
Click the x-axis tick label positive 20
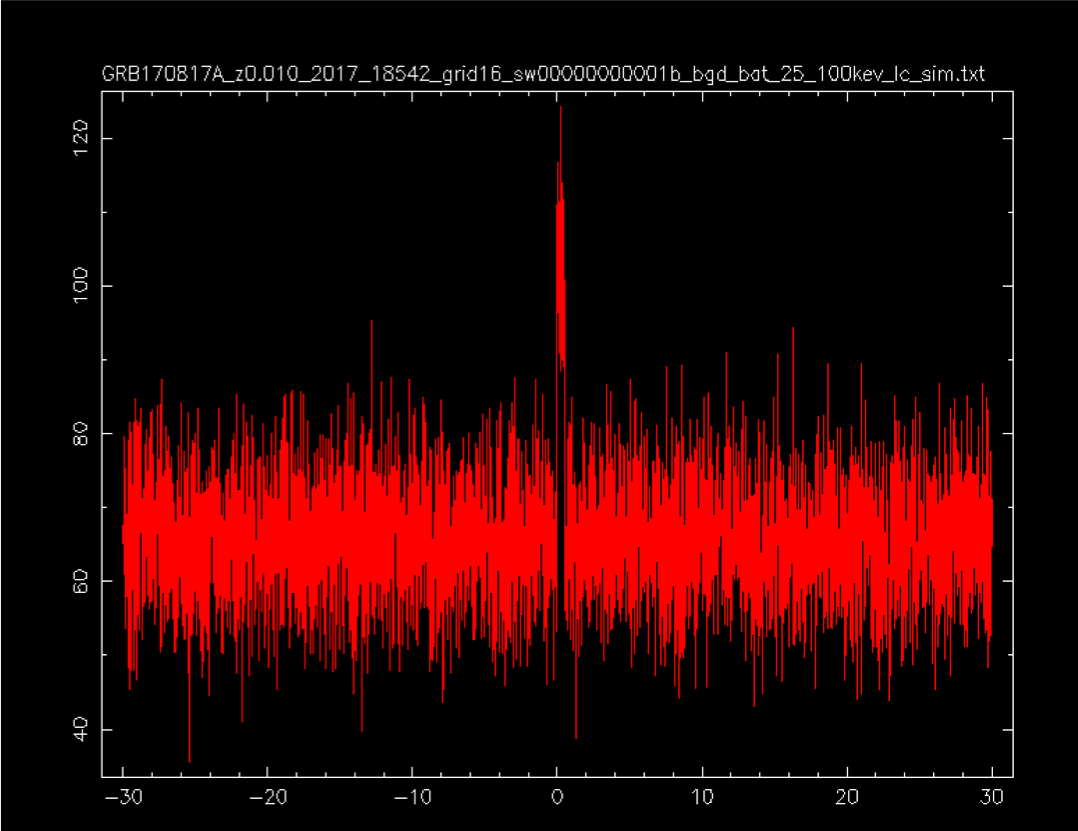847,797
